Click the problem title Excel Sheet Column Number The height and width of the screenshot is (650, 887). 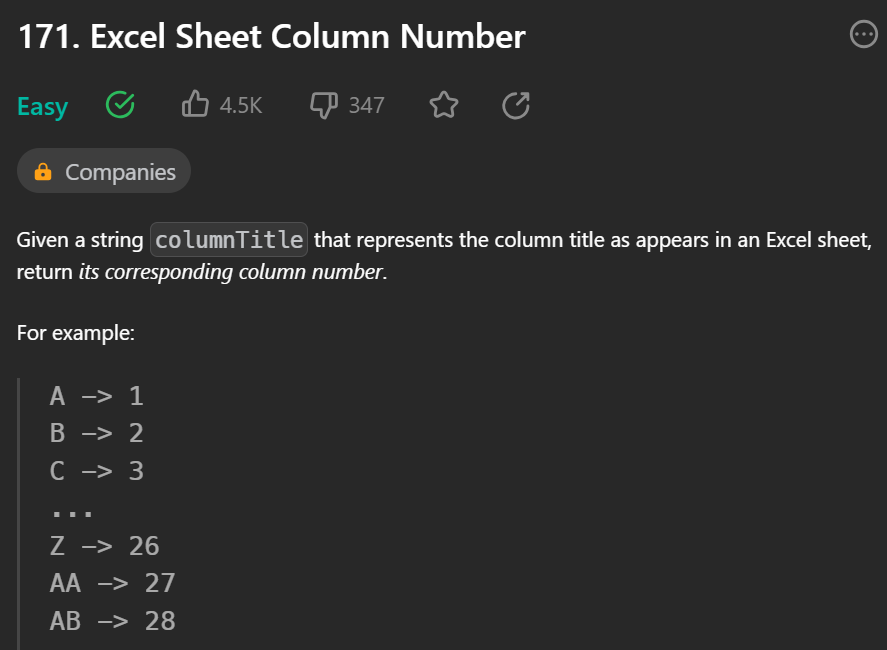click(271, 37)
